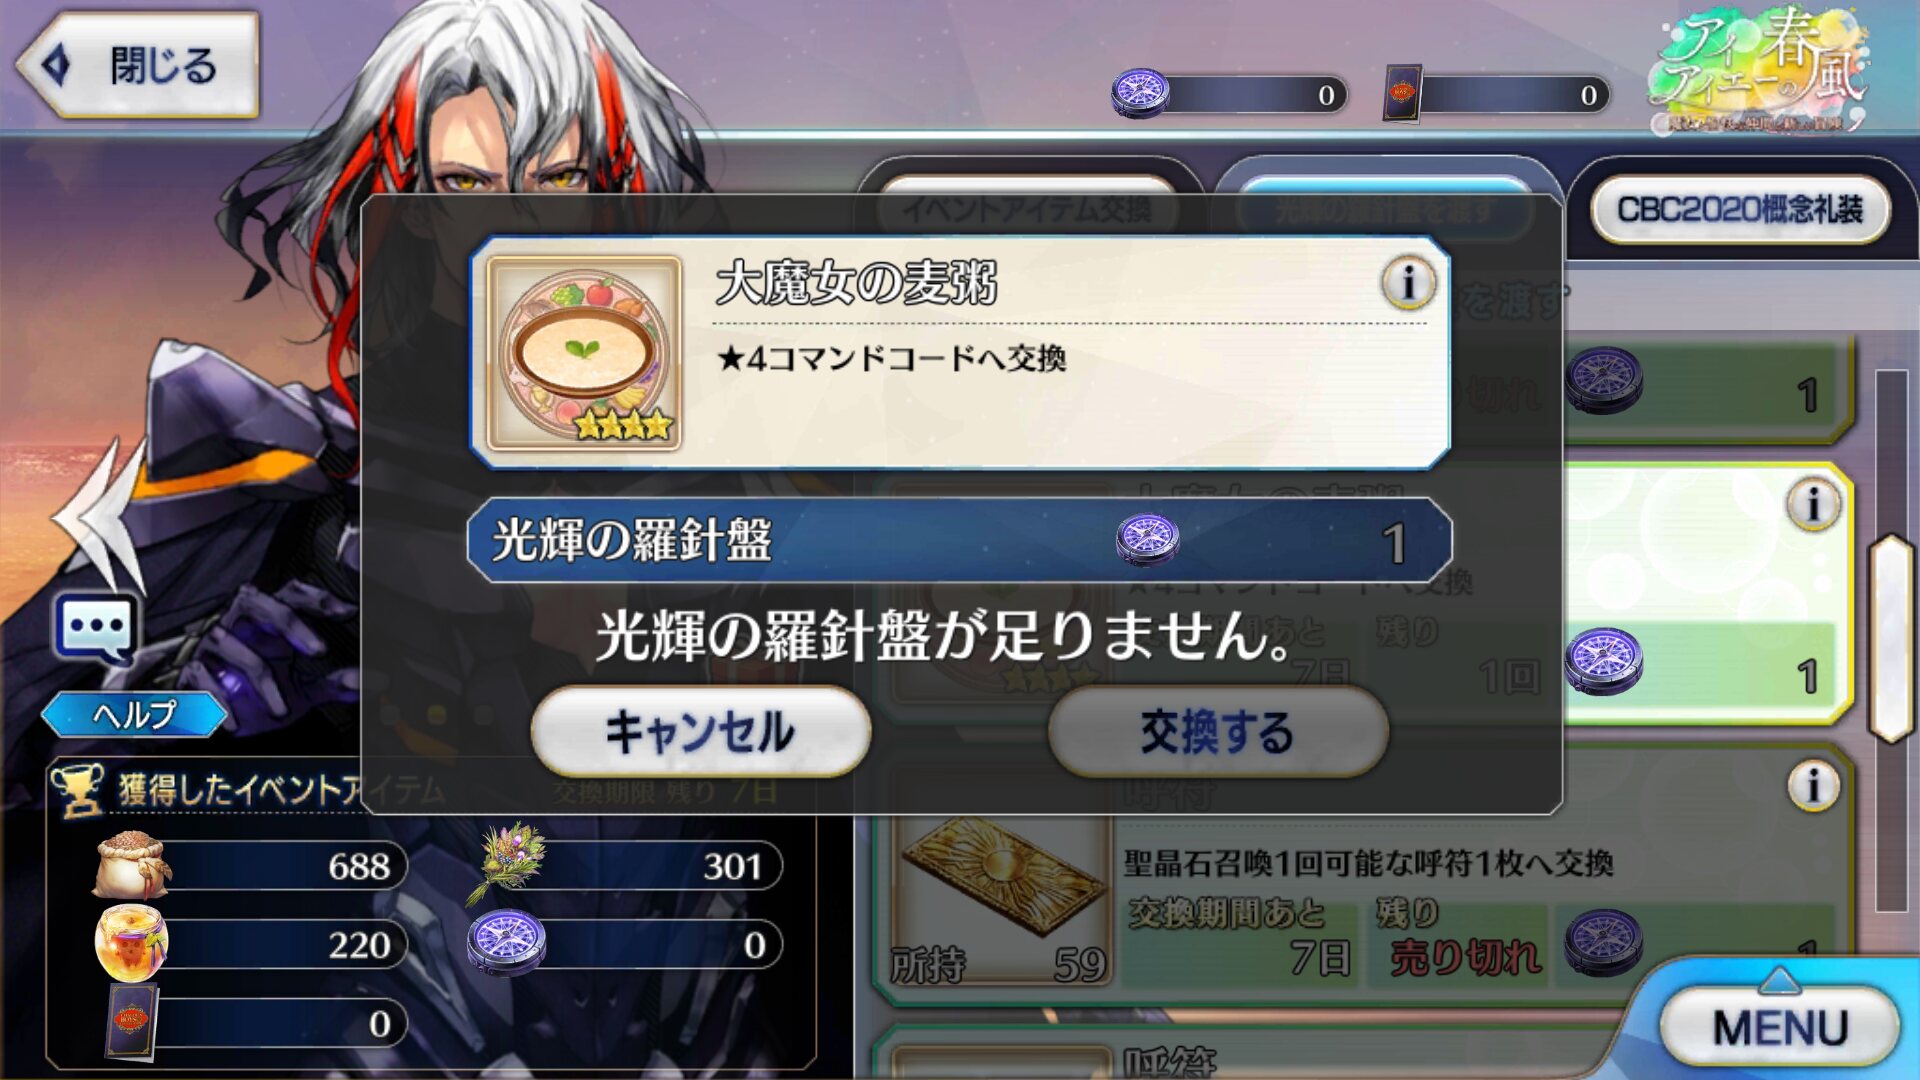The image size is (1920, 1080).
Task: Open info for the summon ticket row
Action: click(1812, 786)
